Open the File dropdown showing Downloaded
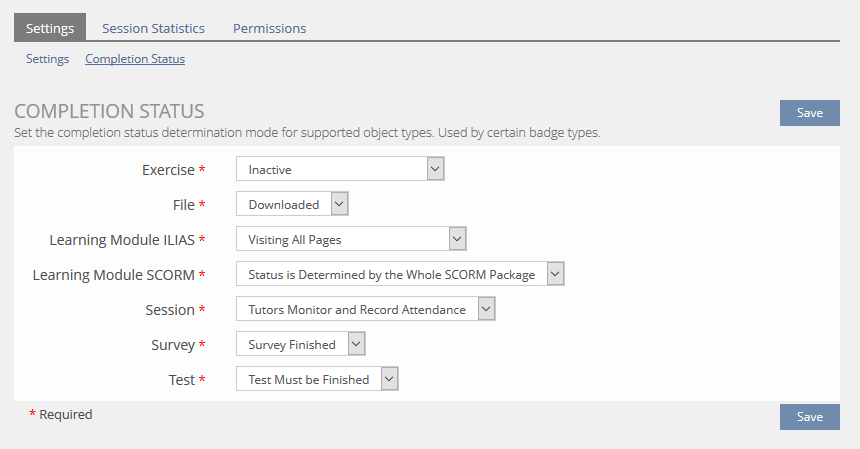Image resolution: width=860 pixels, height=449 pixels. click(292, 204)
